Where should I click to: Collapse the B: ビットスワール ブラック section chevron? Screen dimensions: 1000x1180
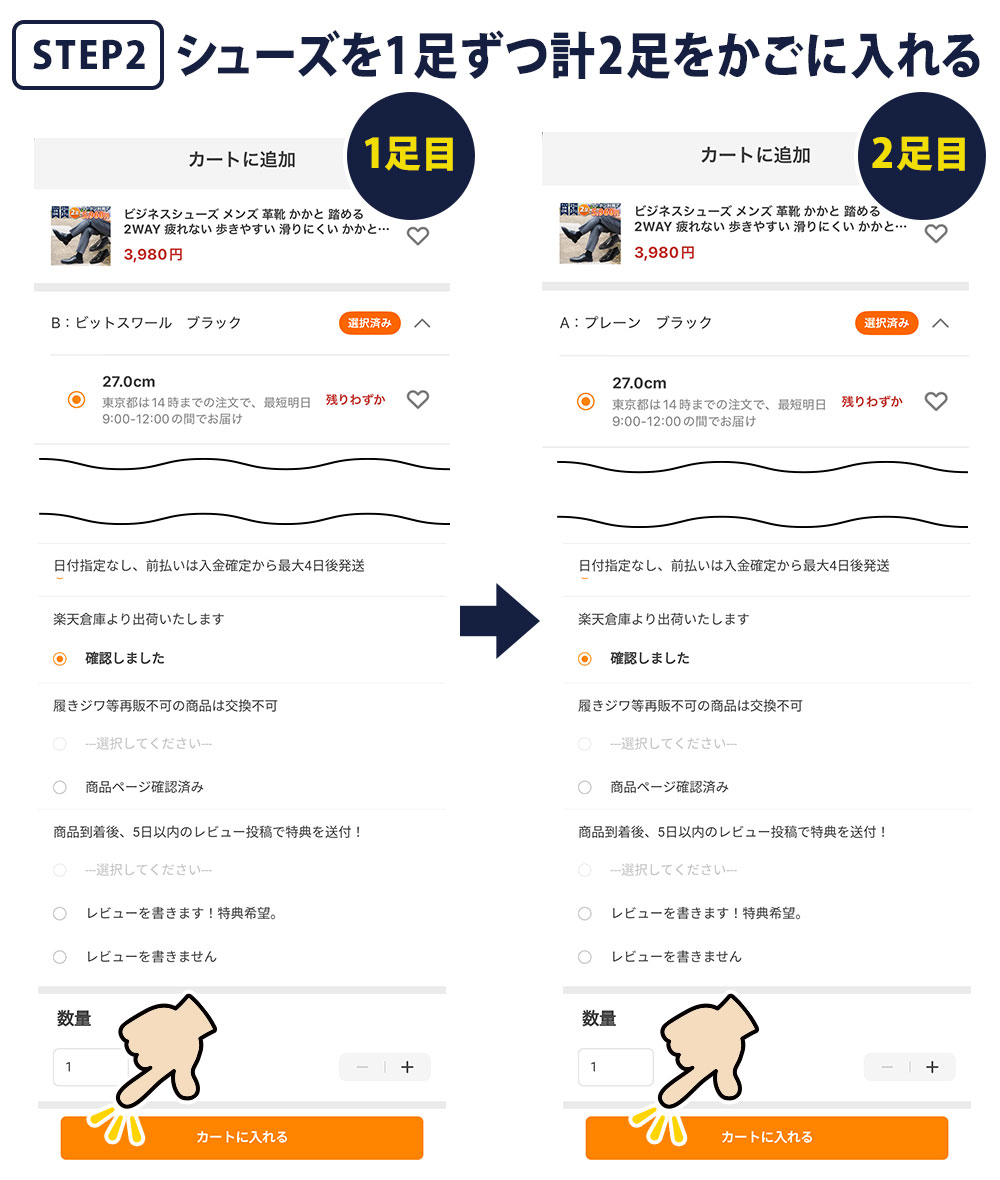[x=422, y=324]
